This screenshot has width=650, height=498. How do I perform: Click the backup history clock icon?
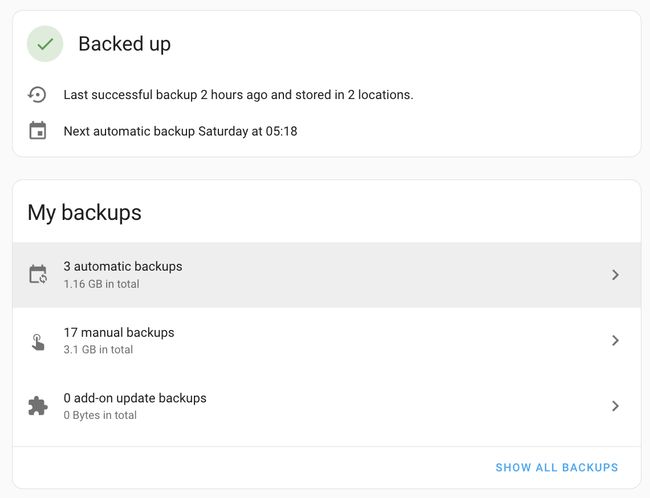click(37, 95)
